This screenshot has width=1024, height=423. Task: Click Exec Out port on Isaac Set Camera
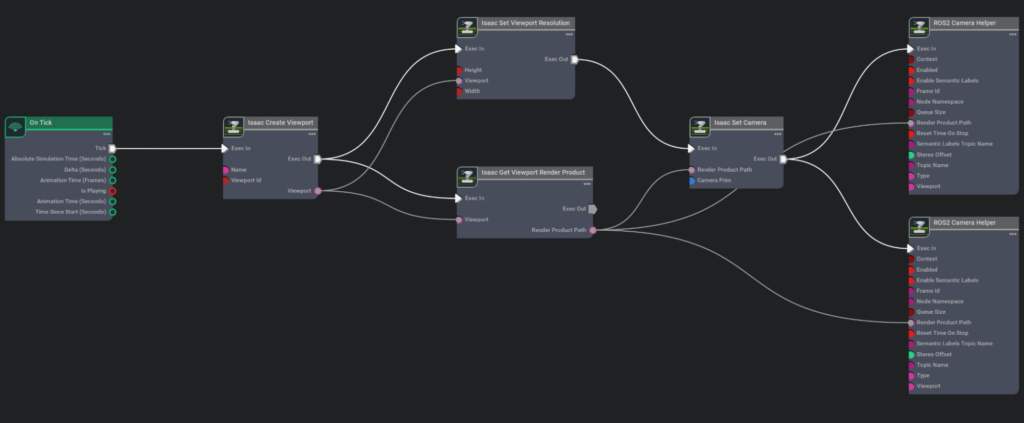click(783, 159)
